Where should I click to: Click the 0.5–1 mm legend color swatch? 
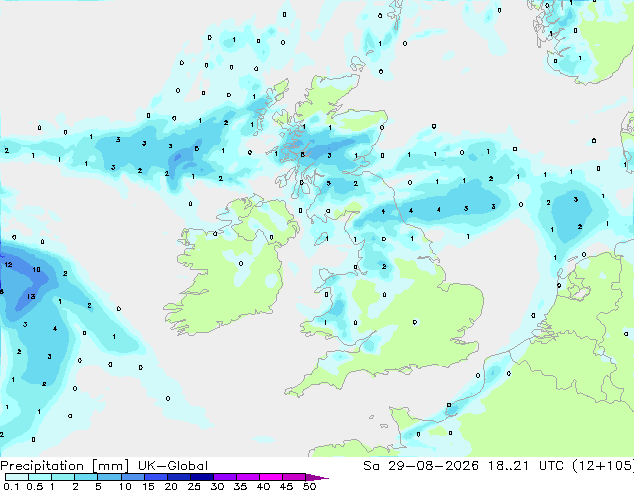pyautogui.click(x=40, y=477)
